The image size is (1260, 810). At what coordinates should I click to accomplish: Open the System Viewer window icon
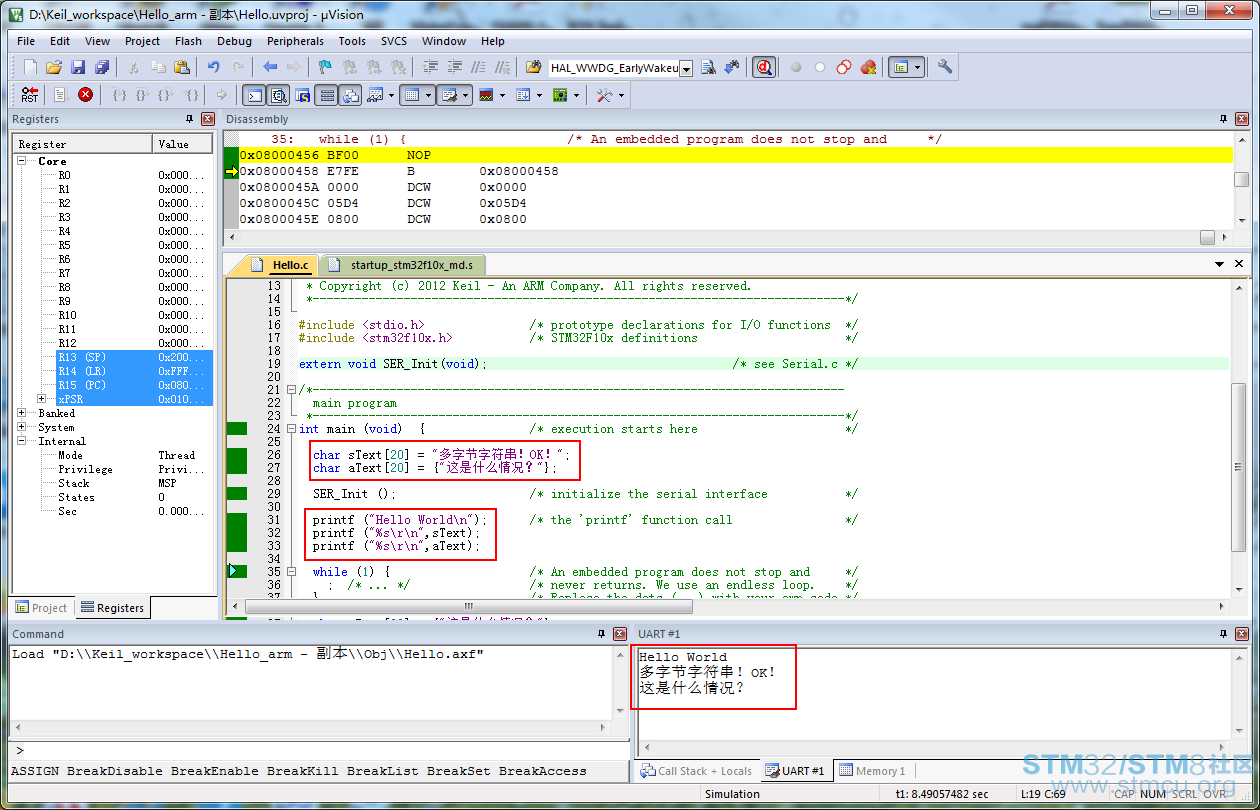pyautogui.click(x=559, y=95)
